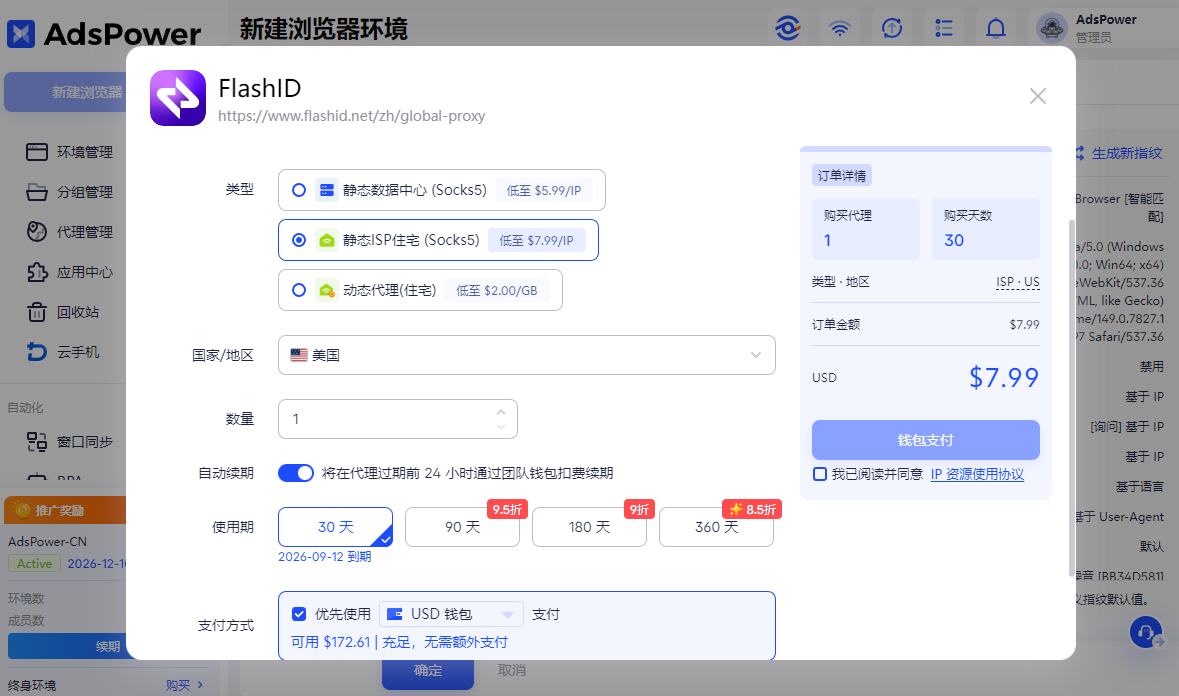Screen dimensions: 1179x696
Task: Select static datacenter (Socks5) proxy type
Action: click(441, 190)
